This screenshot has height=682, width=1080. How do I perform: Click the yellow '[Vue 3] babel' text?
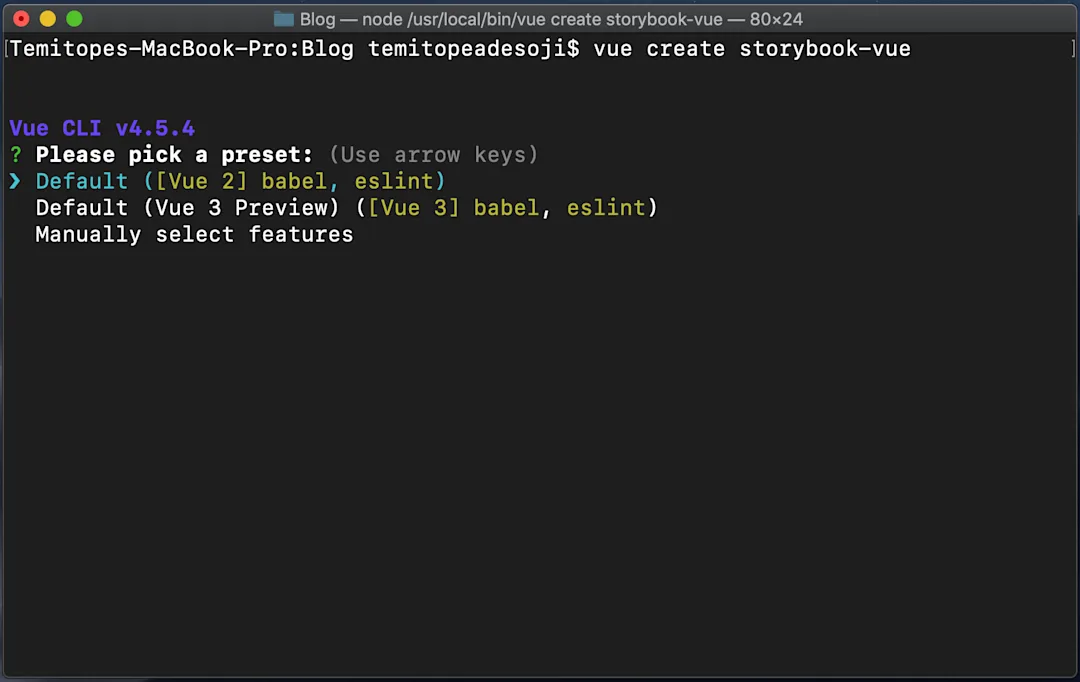coord(454,208)
